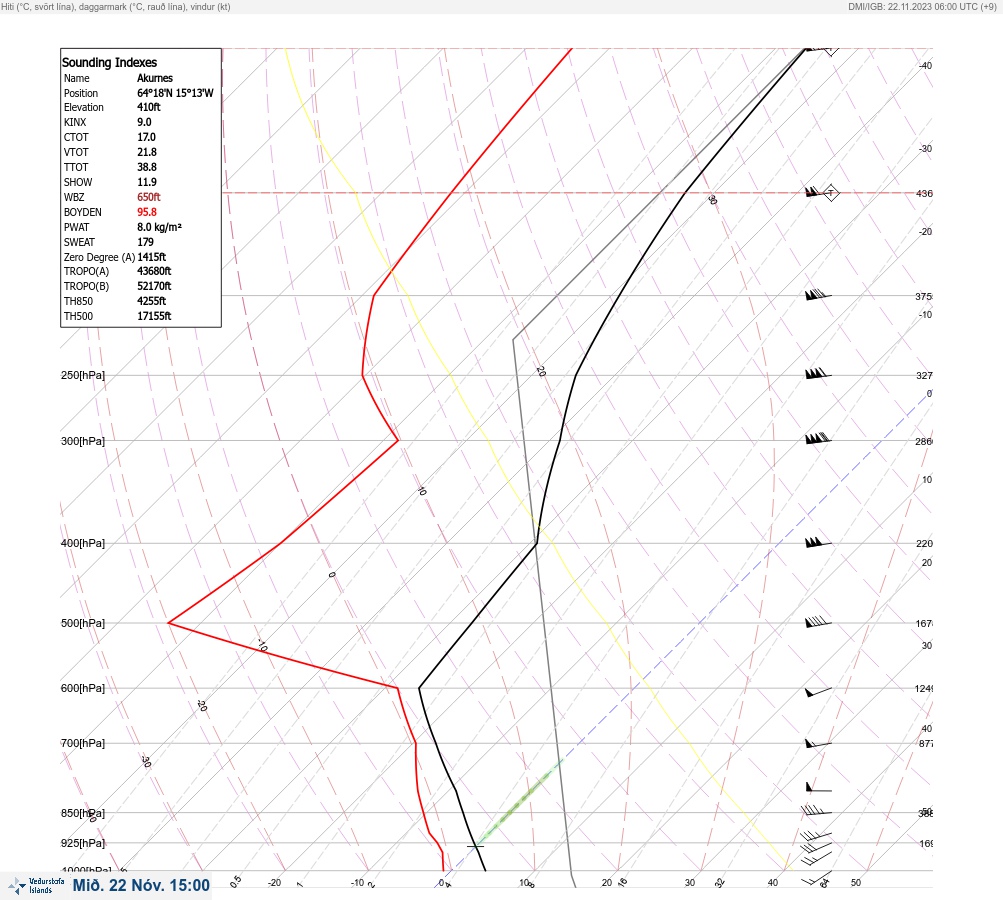The width and height of the screenshot is (1003, 900).
Task: Select the KINX value 9.0
Action: [144, 122]
